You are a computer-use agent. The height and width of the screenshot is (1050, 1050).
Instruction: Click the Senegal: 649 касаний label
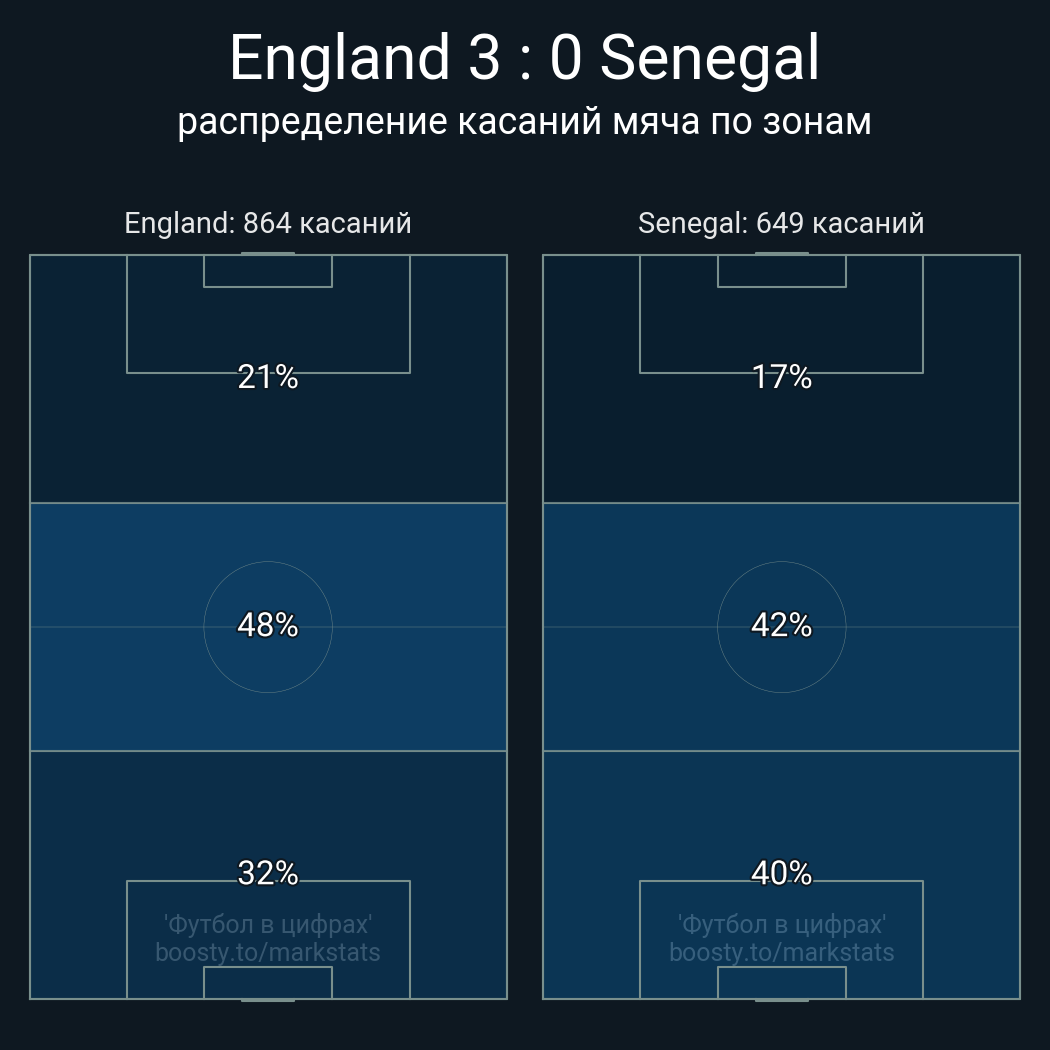781,223
